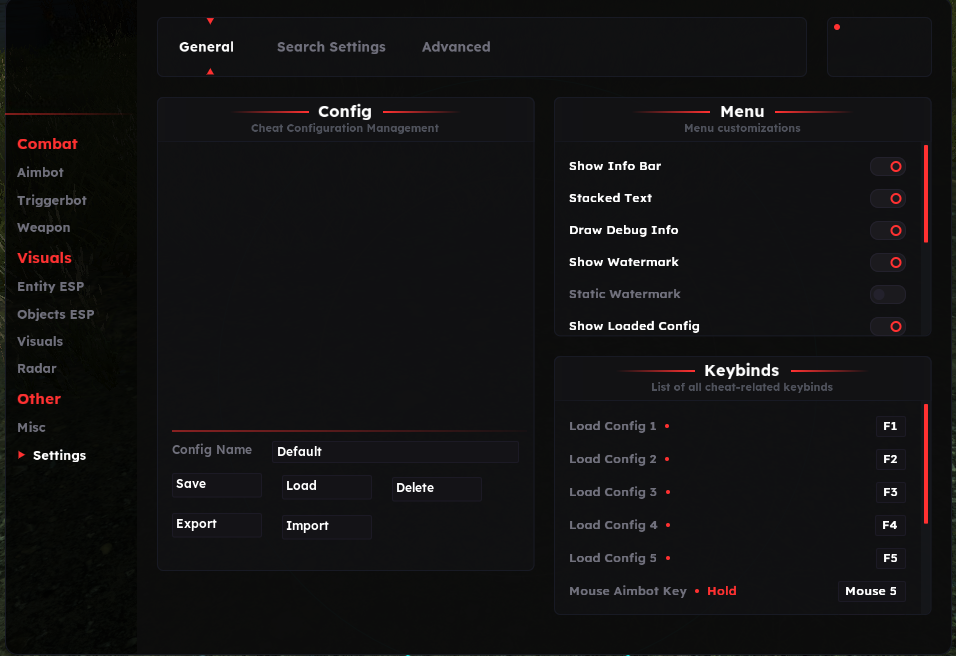This screenshot has height=656, width=956.
Task: Disable the Draw Debug Info toggle
Action: (x=887, y=231)
